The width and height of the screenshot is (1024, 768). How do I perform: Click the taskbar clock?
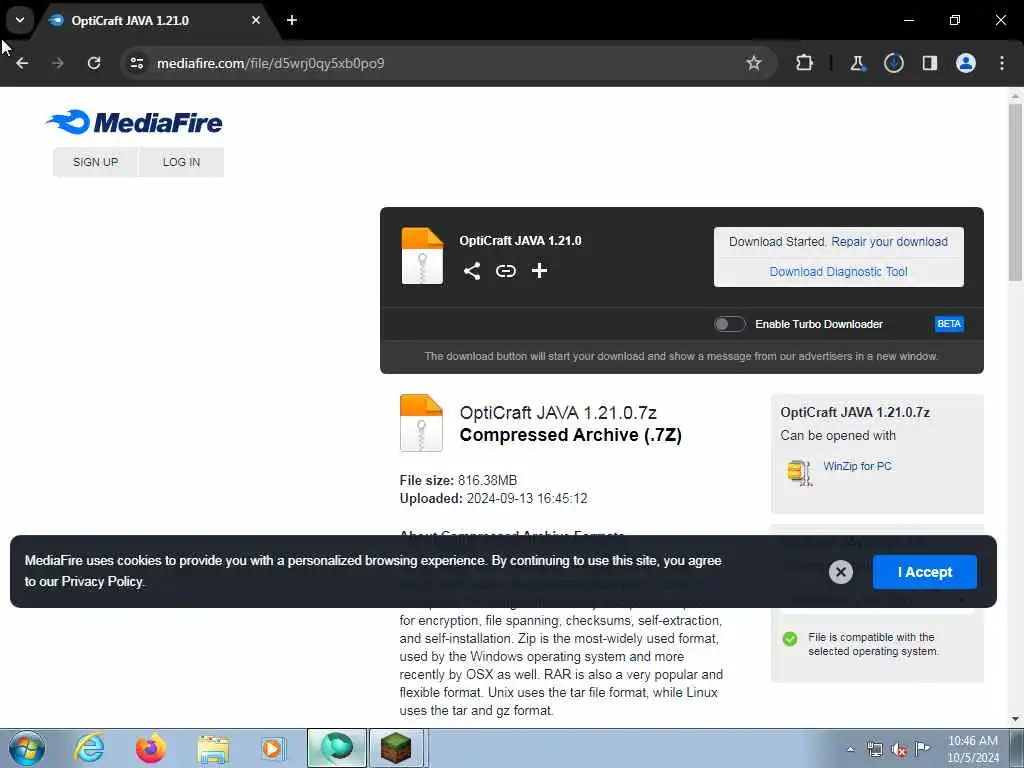973,749
